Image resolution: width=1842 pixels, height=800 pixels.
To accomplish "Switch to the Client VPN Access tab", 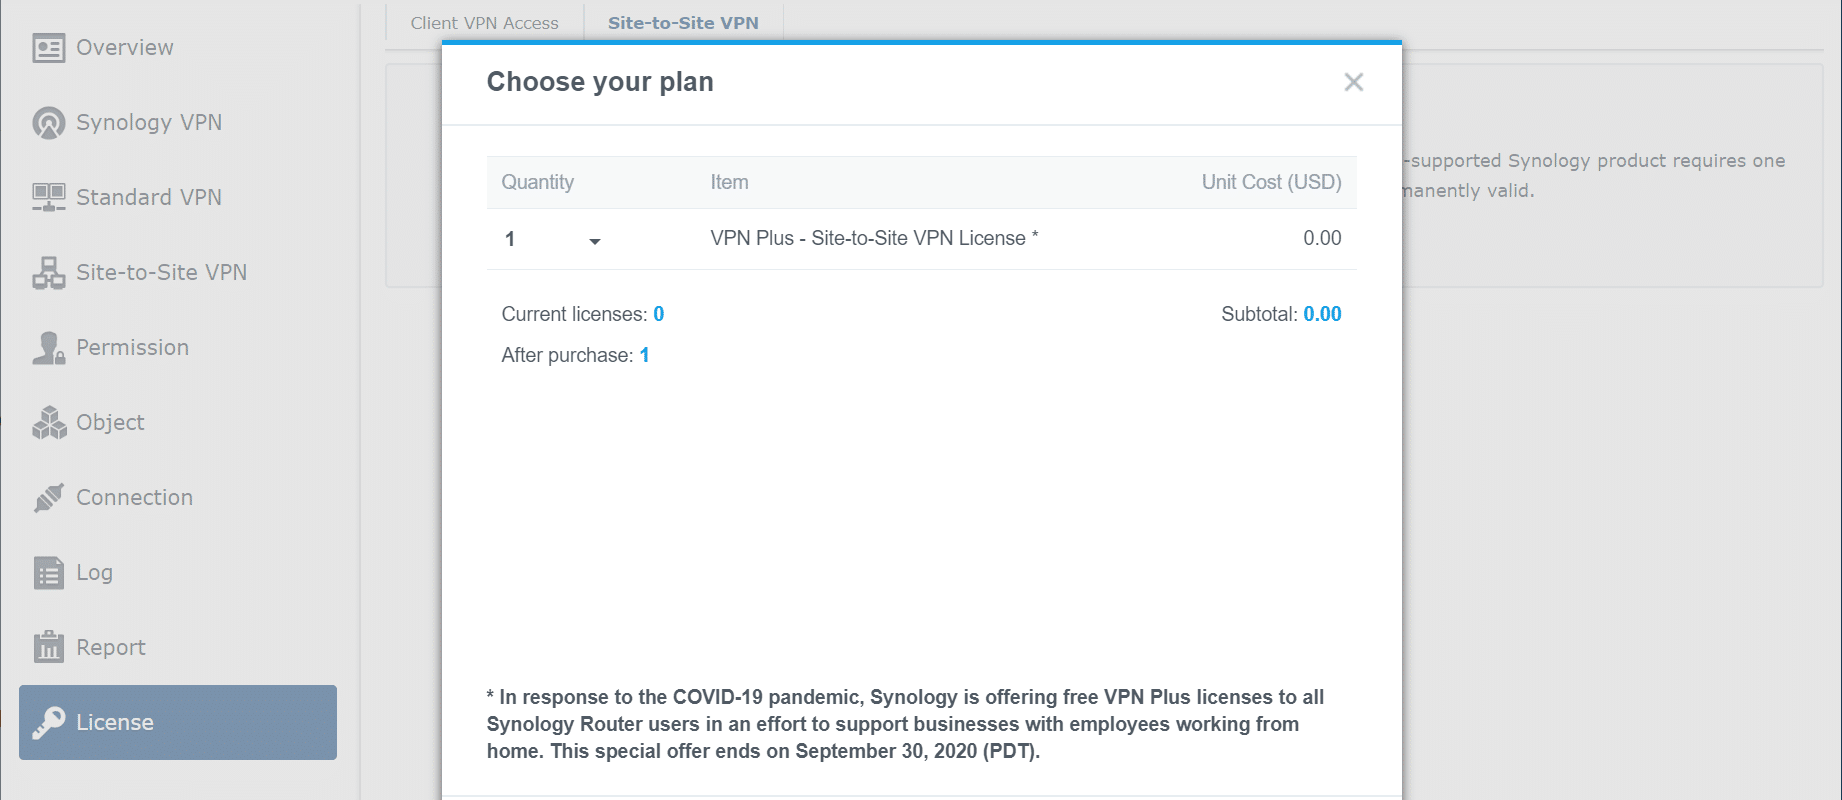I will (484, 23).
